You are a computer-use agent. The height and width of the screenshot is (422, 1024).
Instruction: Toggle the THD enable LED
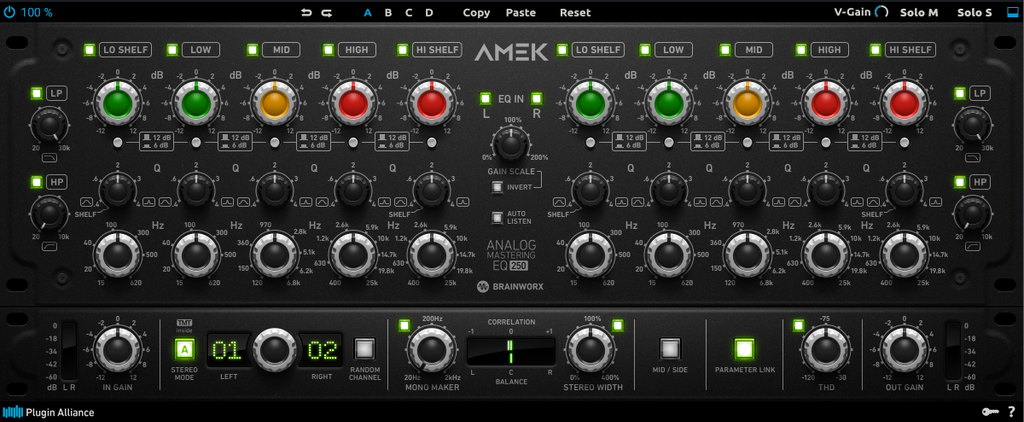(798, 325)
